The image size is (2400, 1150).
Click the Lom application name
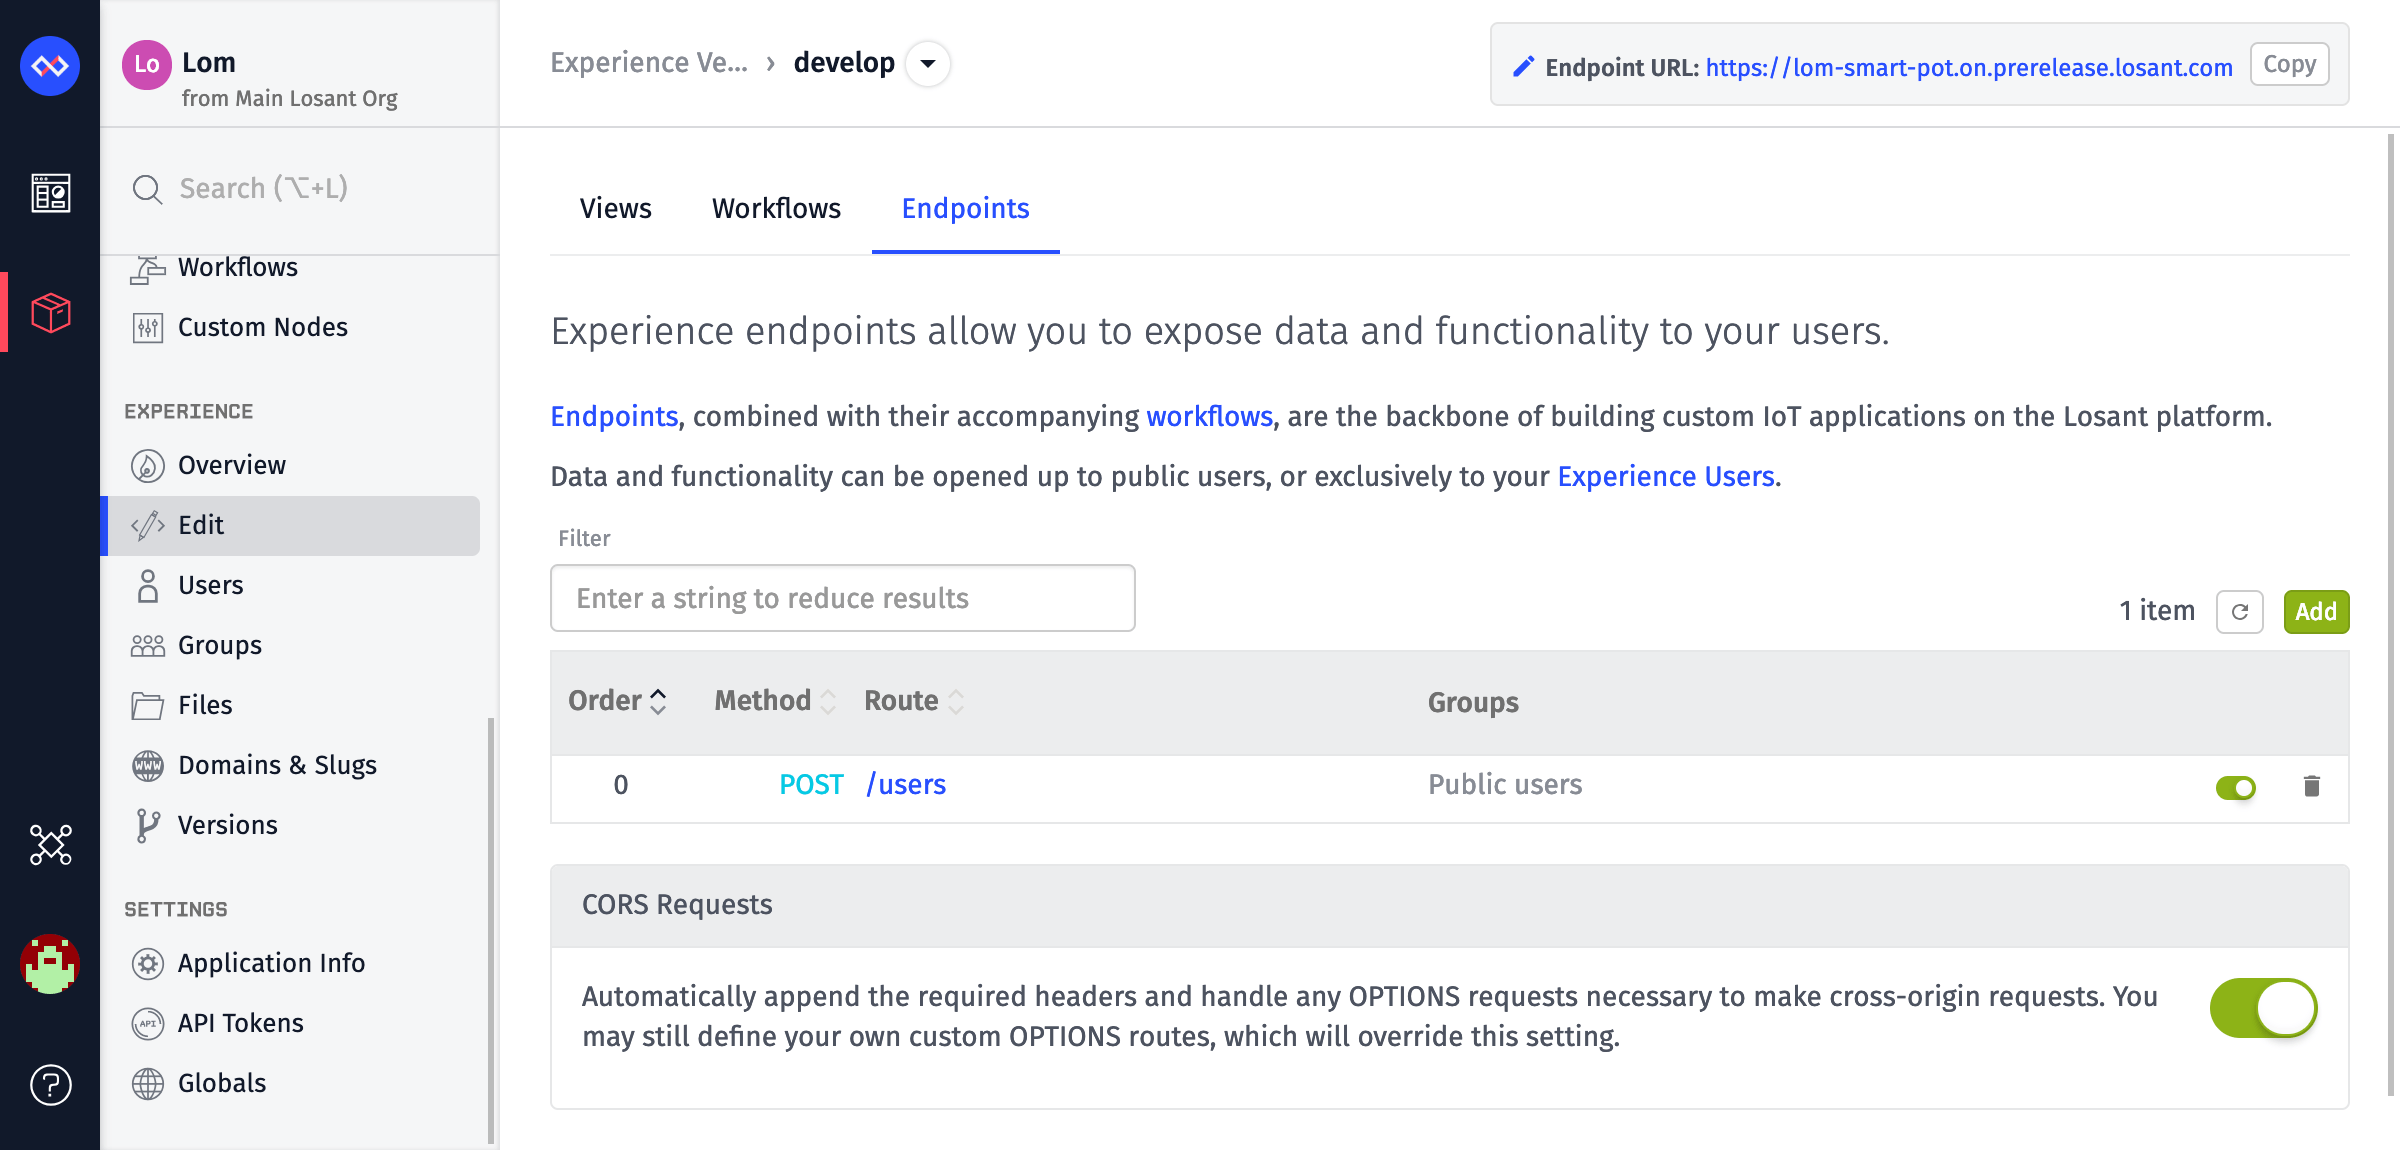click(209, 62)
